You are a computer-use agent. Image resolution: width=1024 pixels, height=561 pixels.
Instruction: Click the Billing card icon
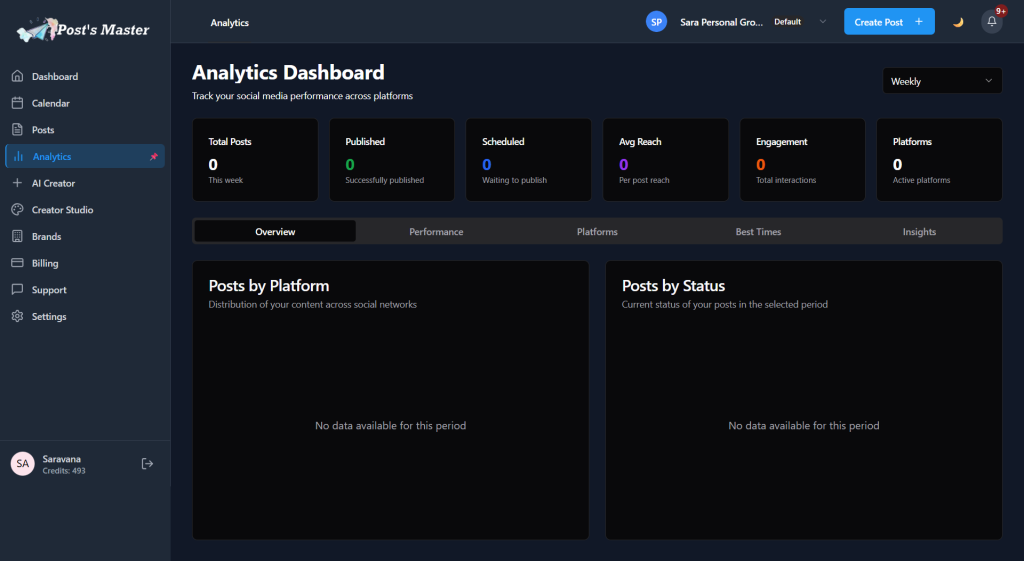coord(17,263)
